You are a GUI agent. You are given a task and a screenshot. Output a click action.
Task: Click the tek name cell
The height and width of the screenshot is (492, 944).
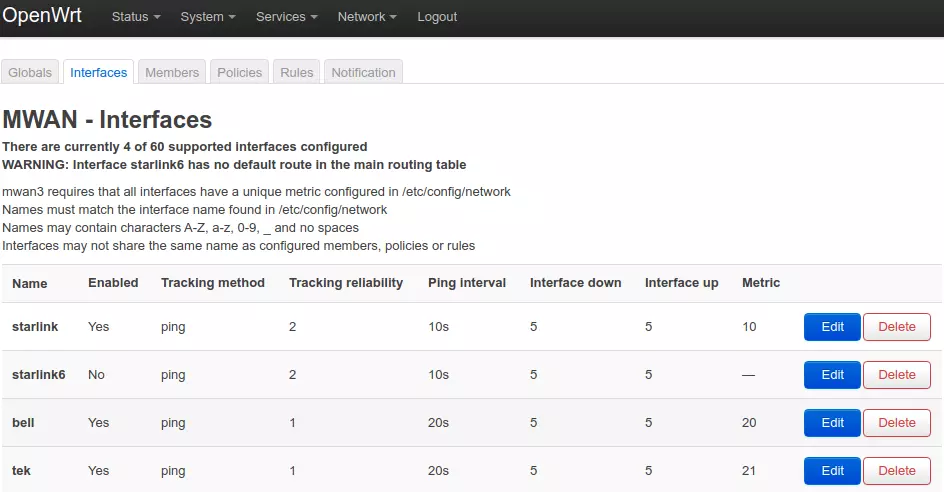pyautogui.click(x=21, y=471)
